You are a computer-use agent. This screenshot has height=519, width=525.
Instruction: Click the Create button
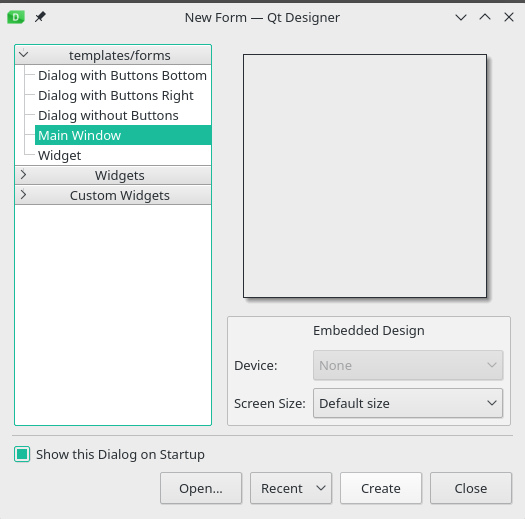point(381,488)
